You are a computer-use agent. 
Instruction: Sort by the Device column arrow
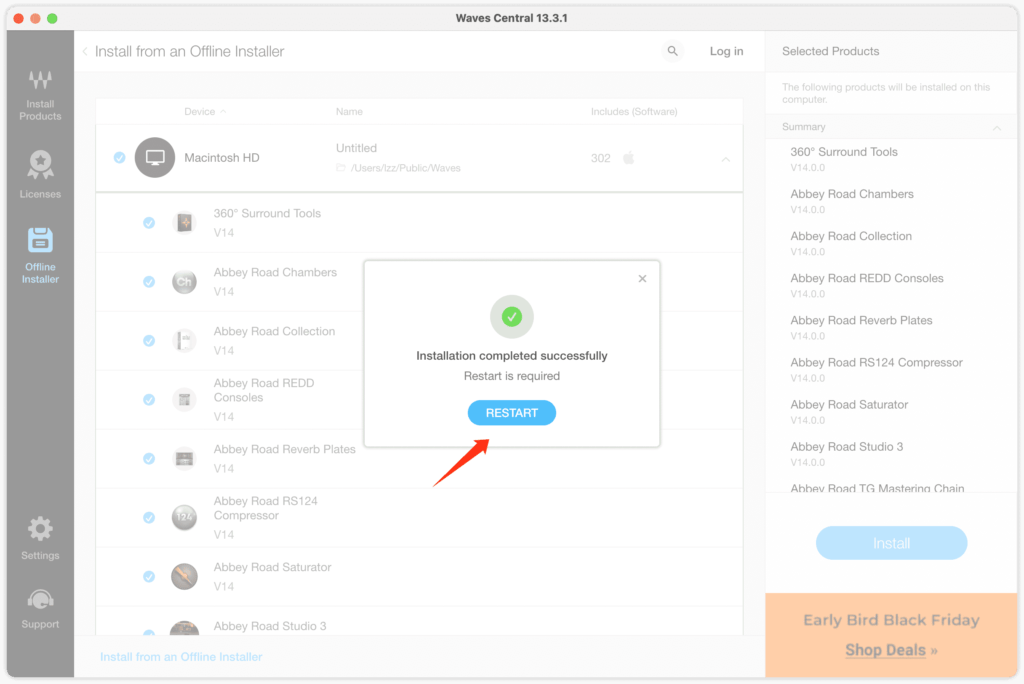coord(223,112)
